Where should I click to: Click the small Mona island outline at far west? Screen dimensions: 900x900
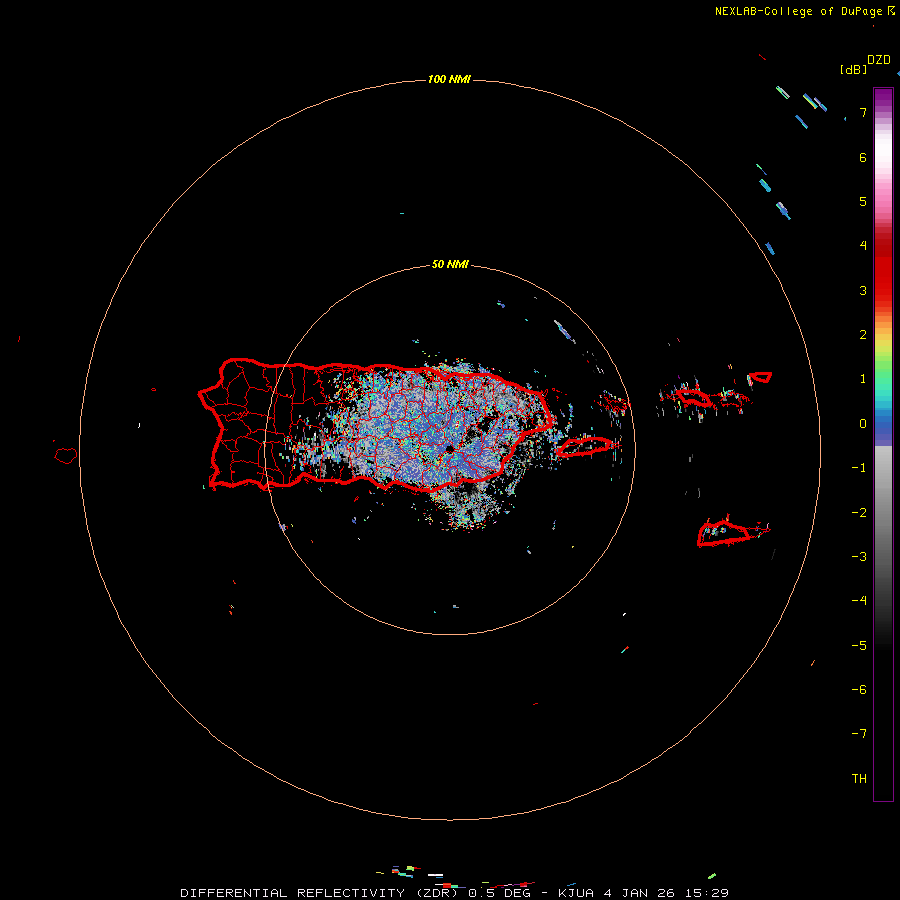click(66, 455)
